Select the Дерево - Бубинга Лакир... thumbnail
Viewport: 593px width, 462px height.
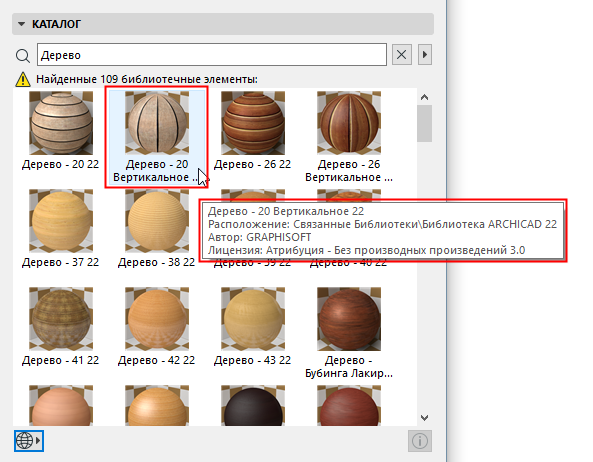[349, 319]
